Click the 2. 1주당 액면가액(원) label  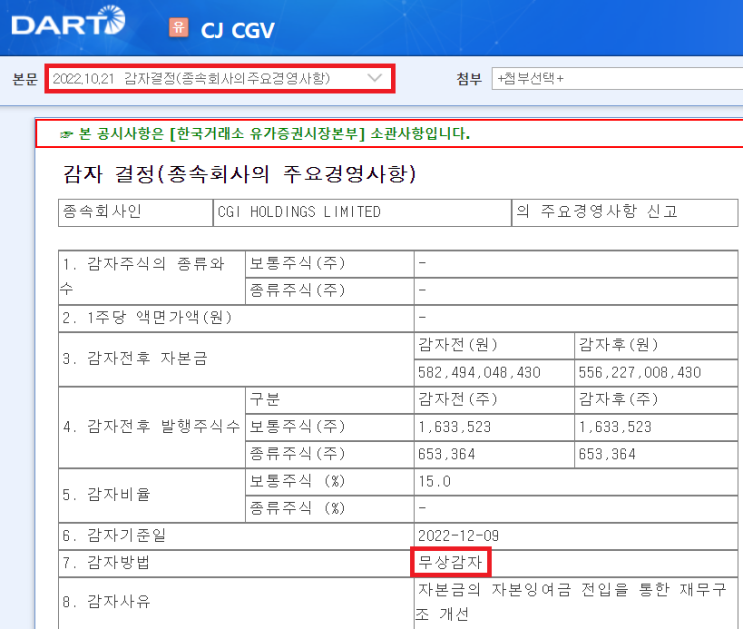pyautogui.click(x=147, y=318)
